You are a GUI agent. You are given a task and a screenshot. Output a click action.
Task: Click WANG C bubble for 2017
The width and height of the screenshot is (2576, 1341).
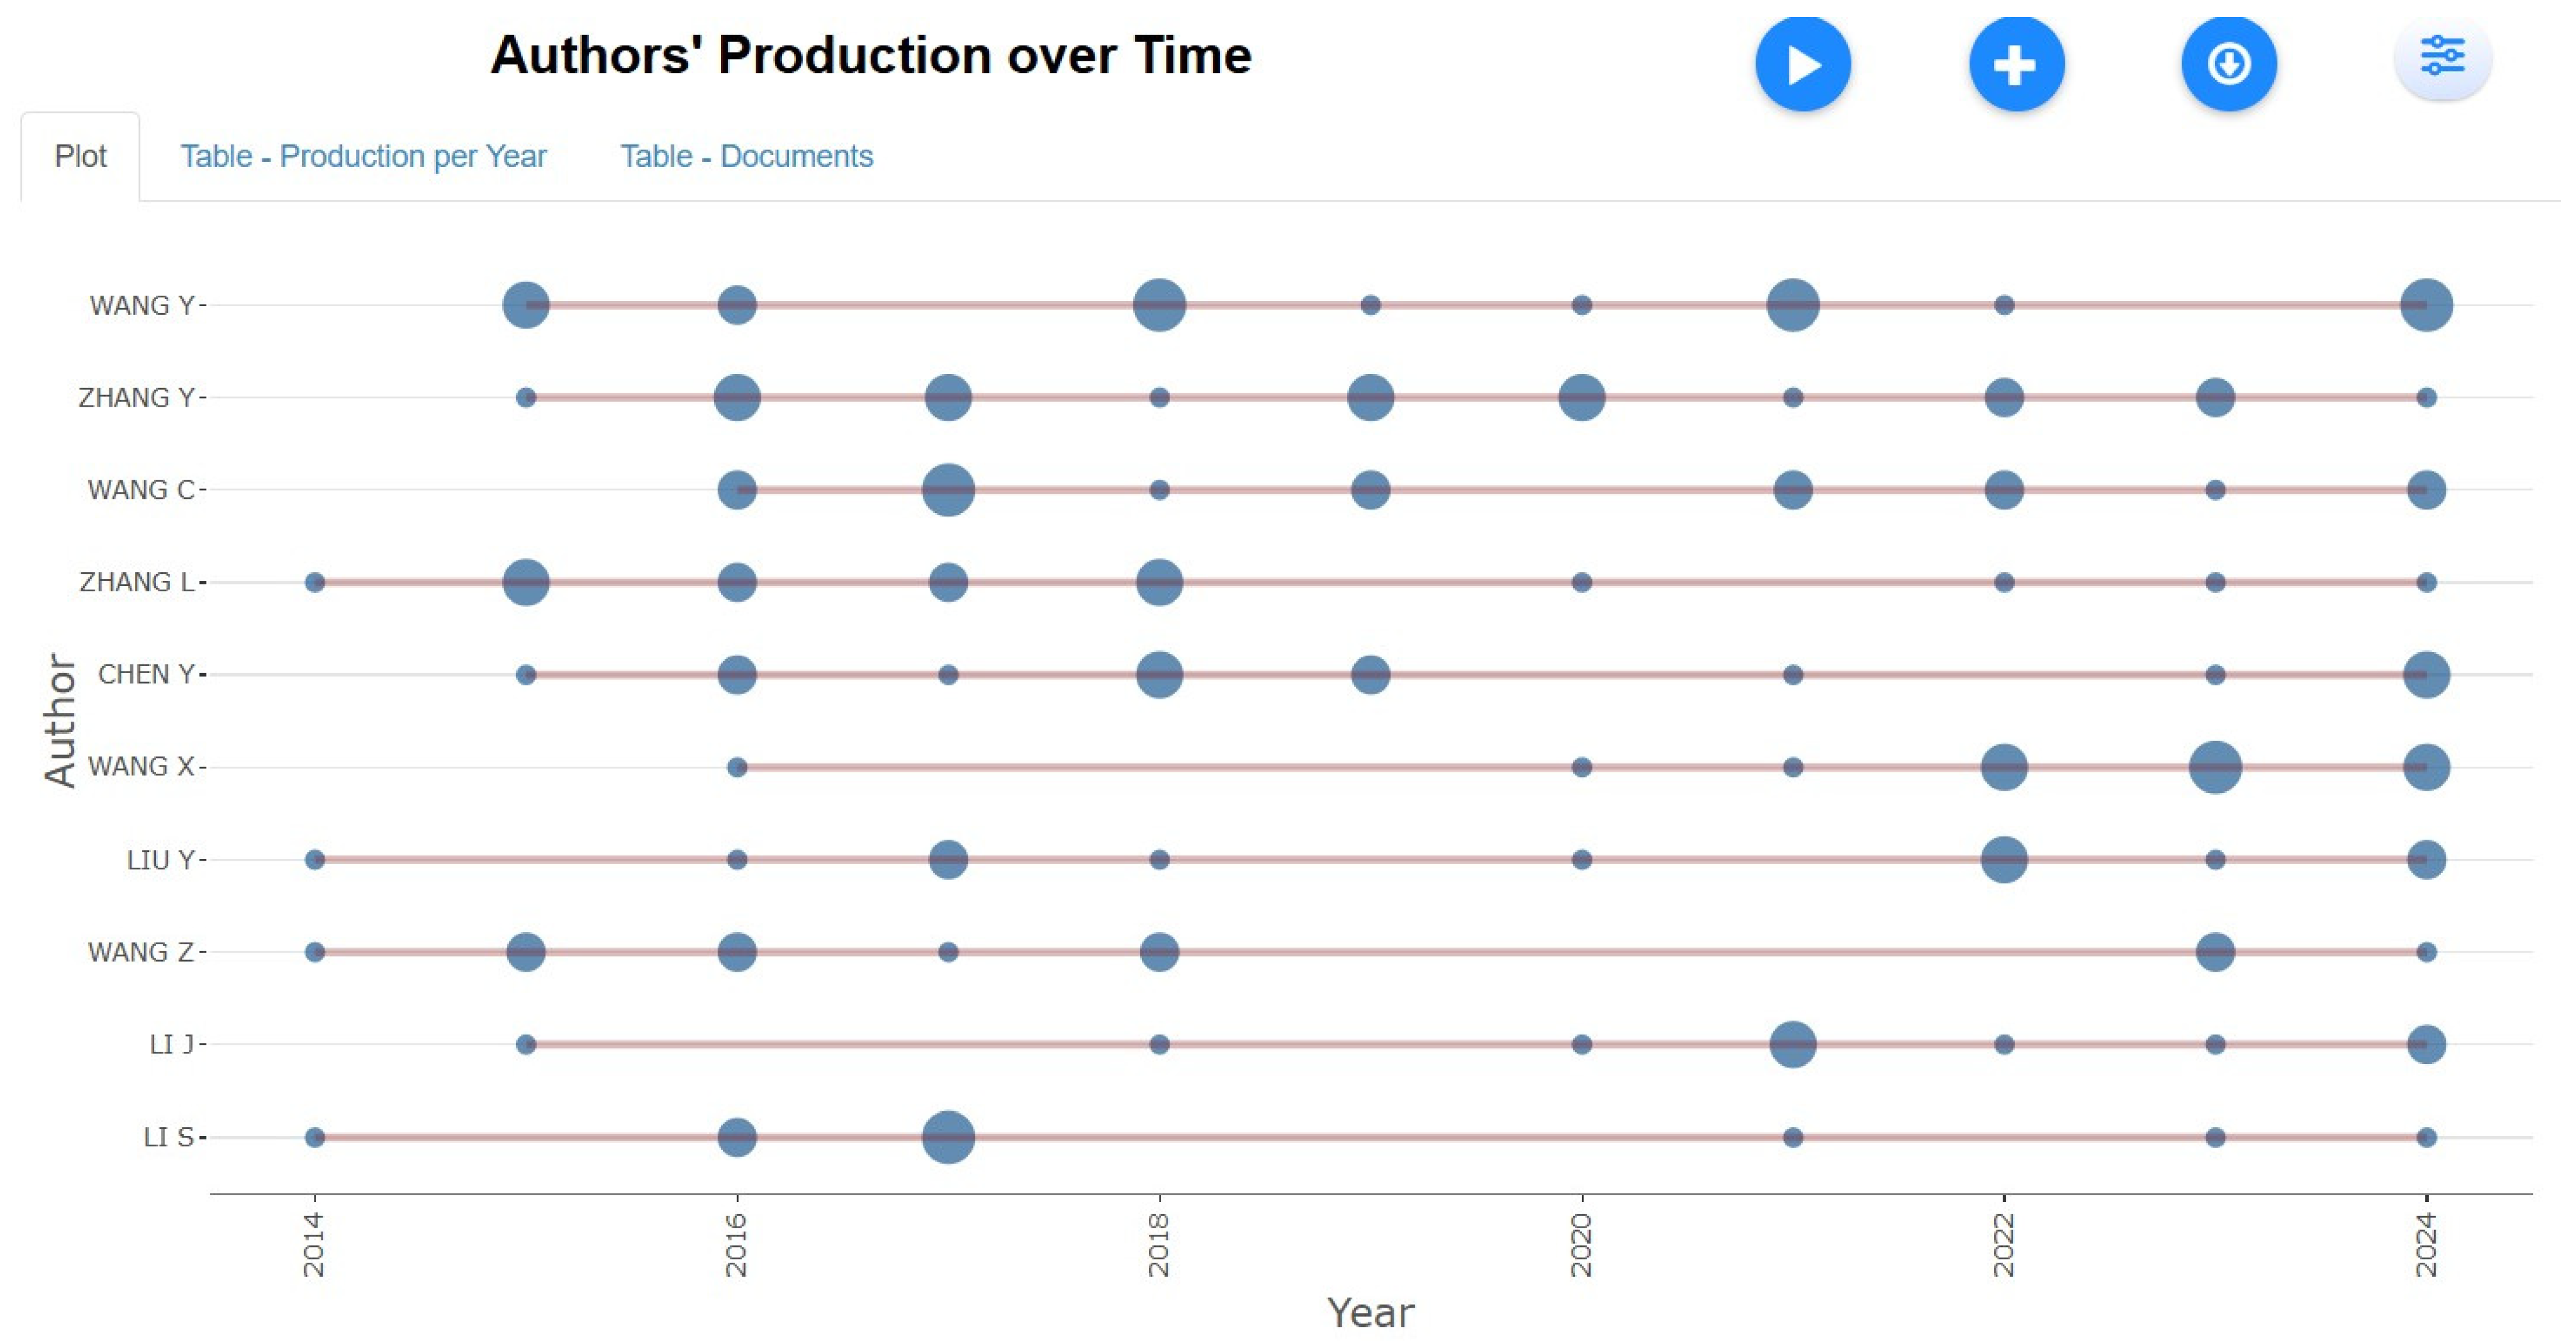948,489
